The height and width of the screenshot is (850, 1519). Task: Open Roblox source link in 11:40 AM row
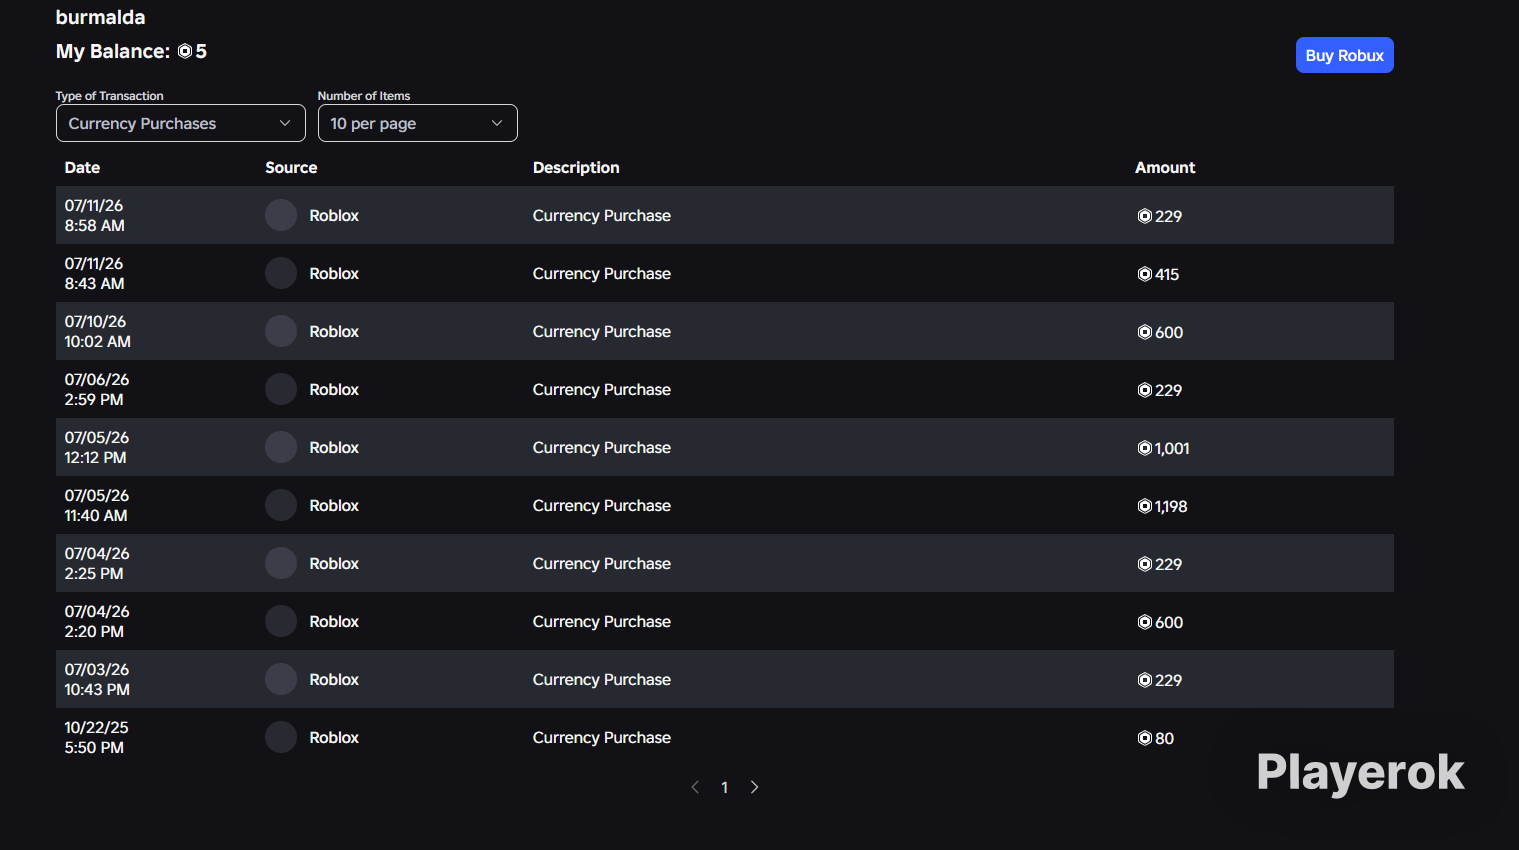click(x=334, y=505)
